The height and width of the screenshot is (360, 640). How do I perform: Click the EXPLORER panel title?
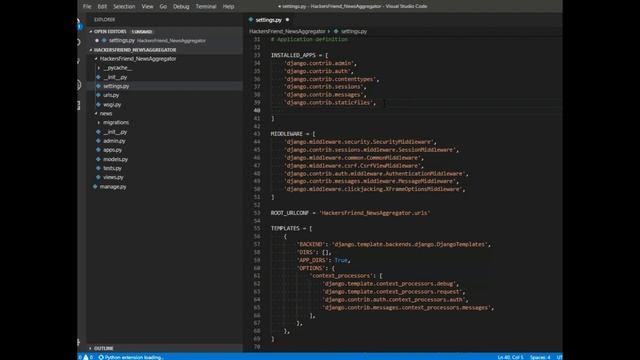coord(104,20)
